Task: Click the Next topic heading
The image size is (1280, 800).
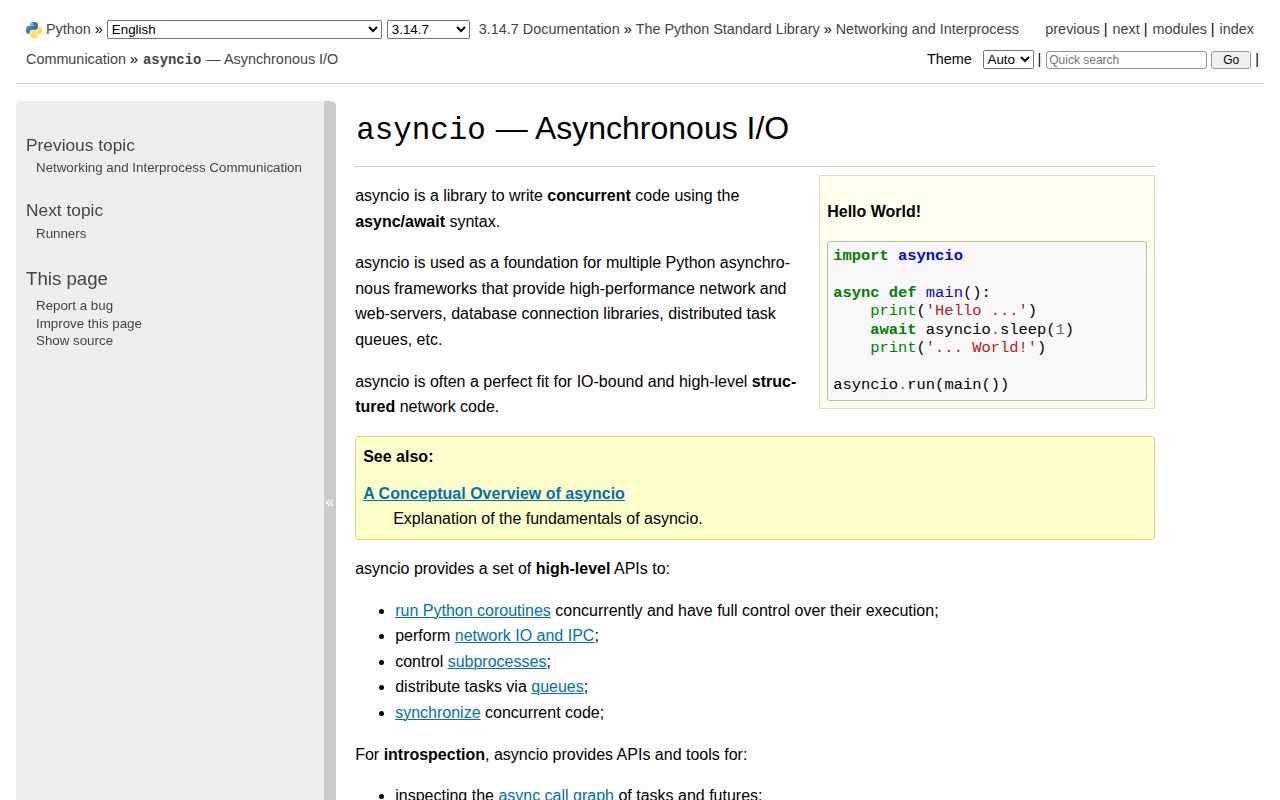Action: [64, 211]
